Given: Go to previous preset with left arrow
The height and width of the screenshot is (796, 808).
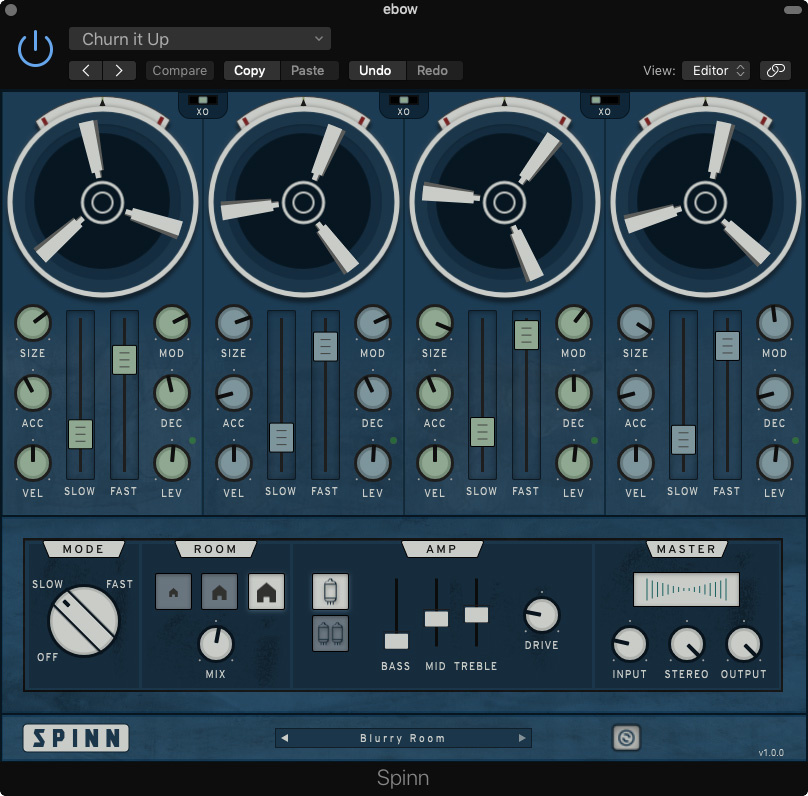Looking at the screenshot, I should (x=86, y=71).
